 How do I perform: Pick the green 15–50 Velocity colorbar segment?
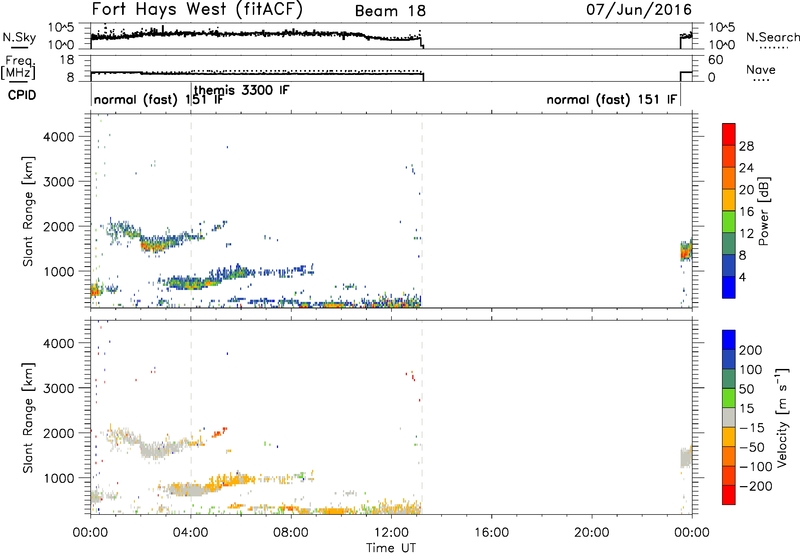[729, 398]
